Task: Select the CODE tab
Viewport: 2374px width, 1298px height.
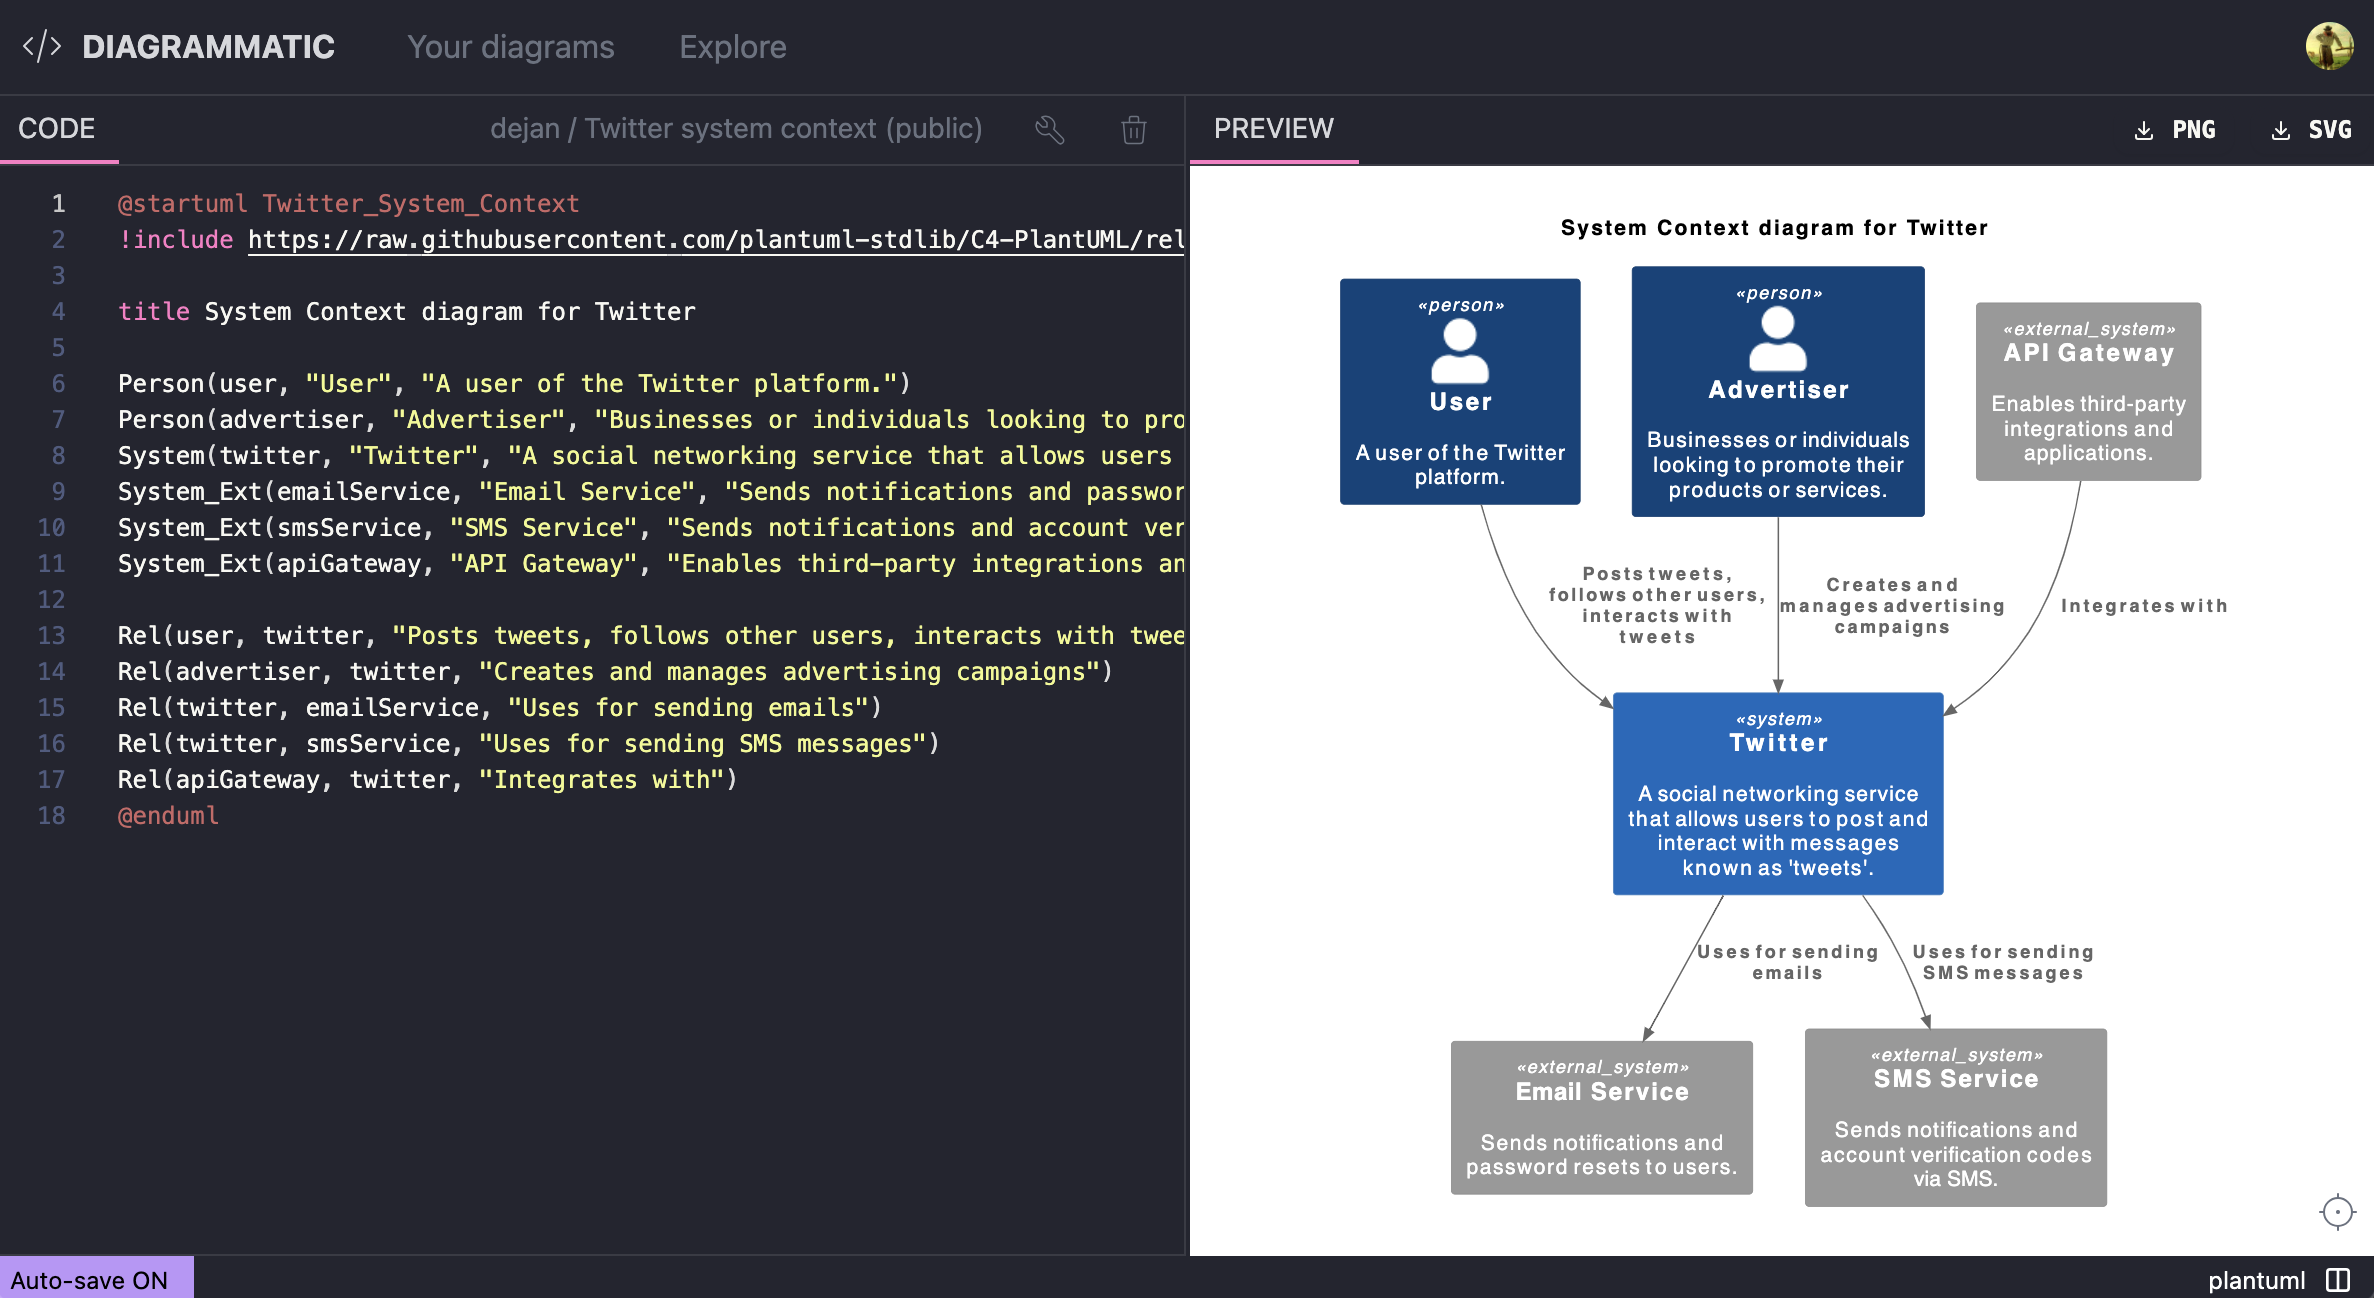Action: pos(57,129)
